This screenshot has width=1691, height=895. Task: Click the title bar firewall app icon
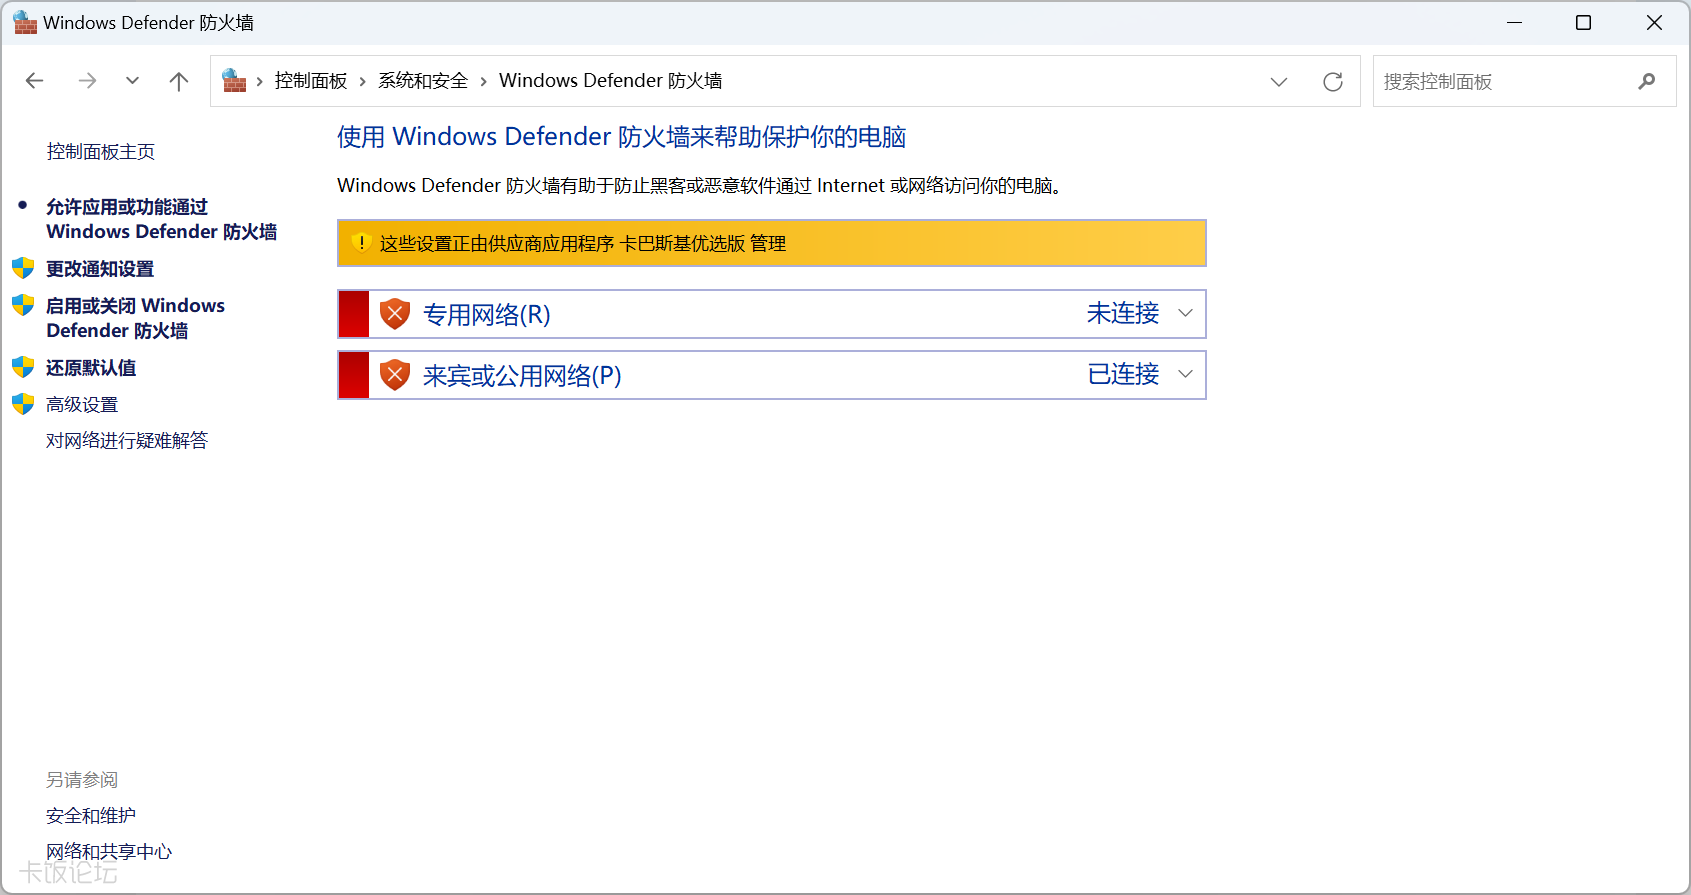tap(25, 23)
